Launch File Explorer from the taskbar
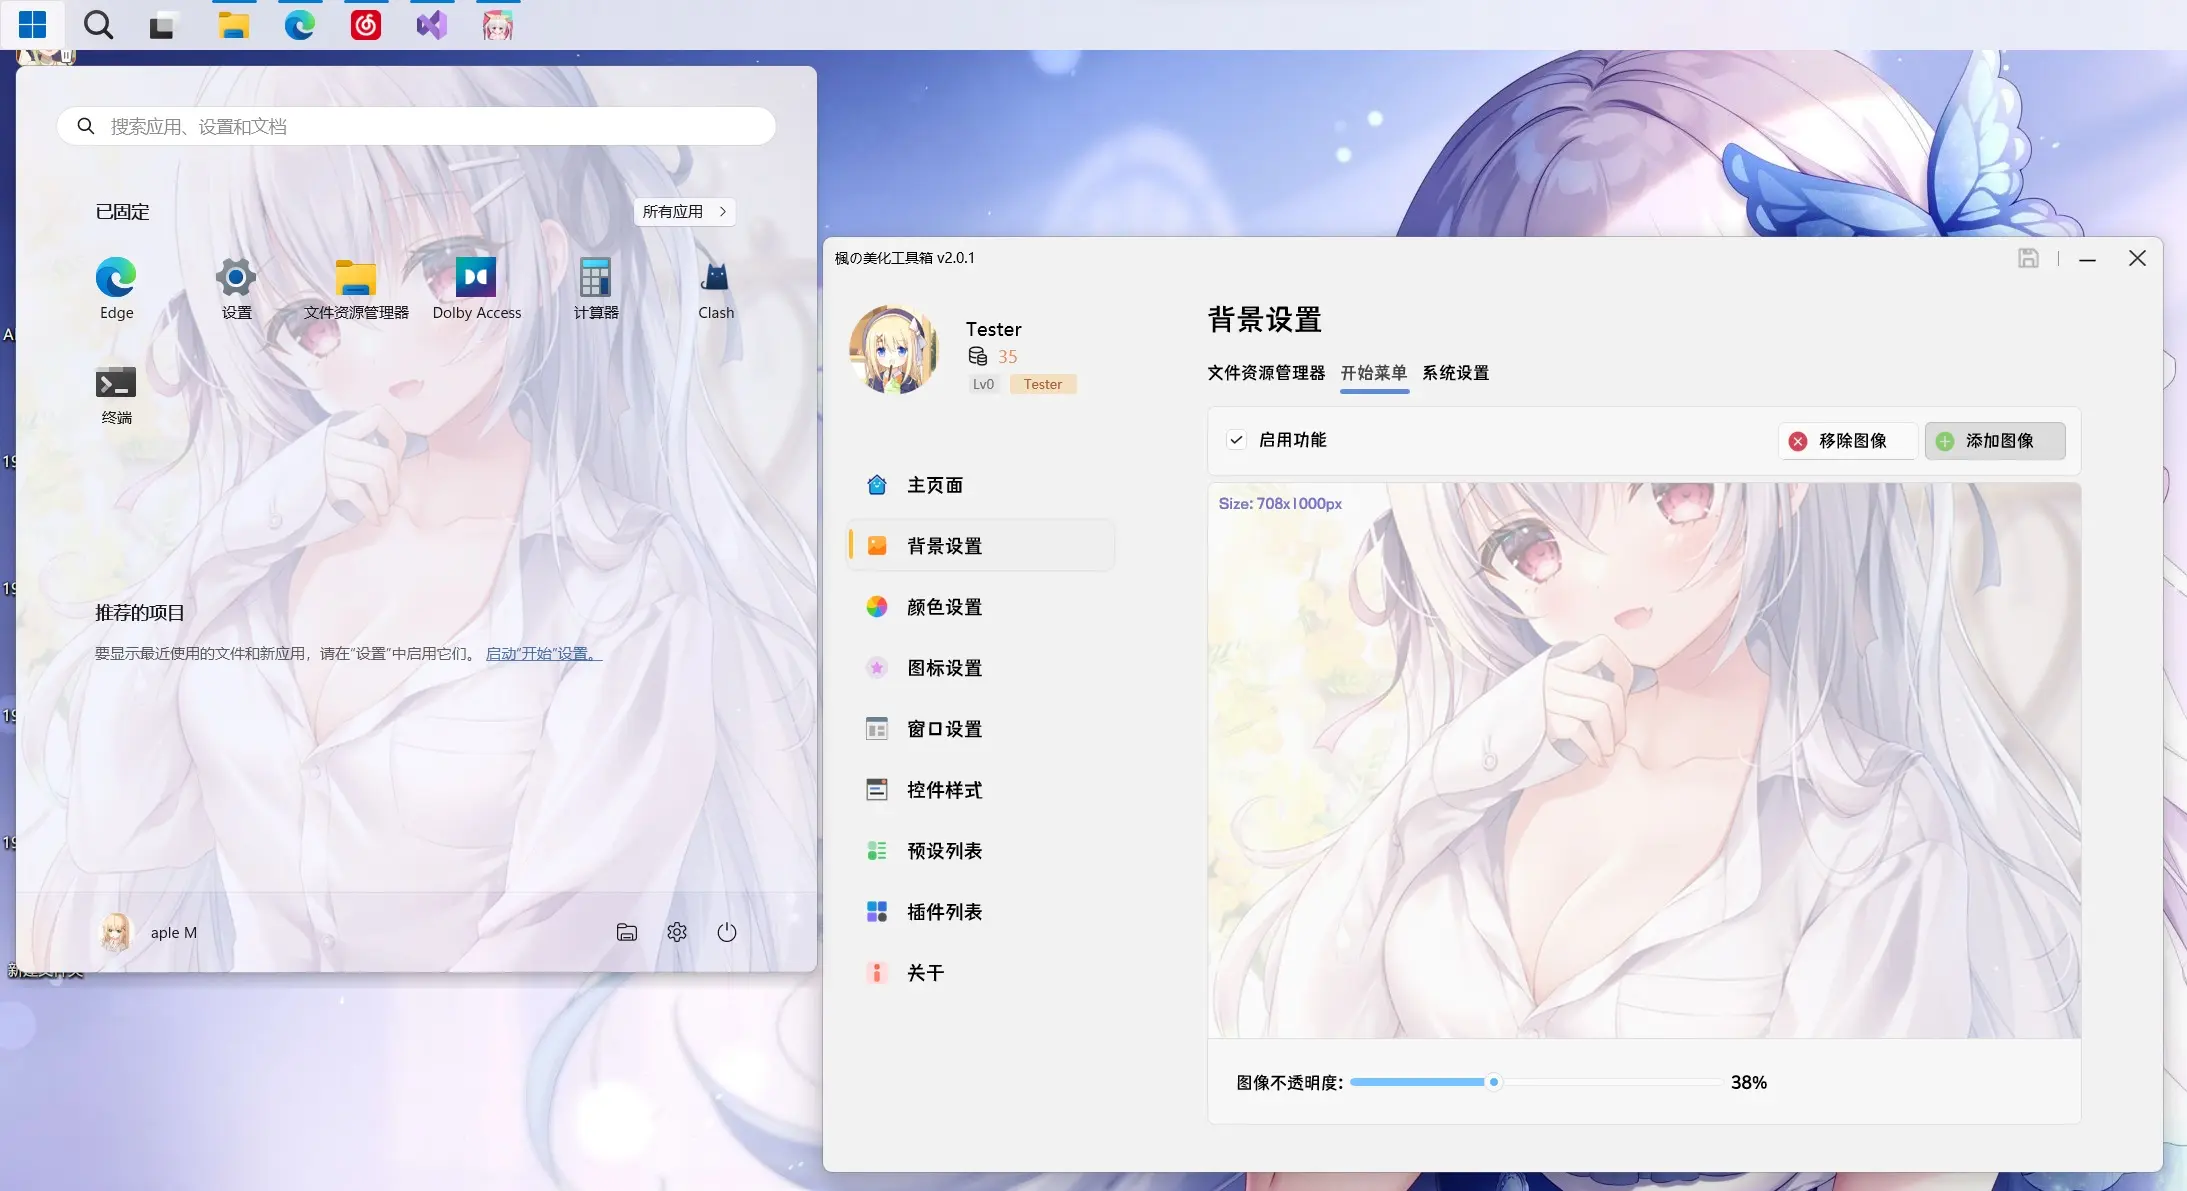The image size is (2187, 1191). click(233, 25)
